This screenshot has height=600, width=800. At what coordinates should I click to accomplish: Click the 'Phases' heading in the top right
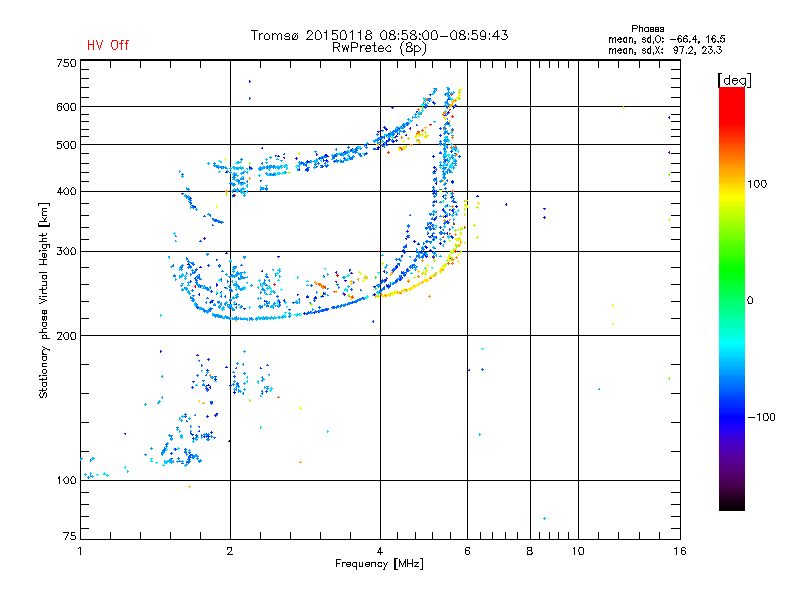[647, 29]
